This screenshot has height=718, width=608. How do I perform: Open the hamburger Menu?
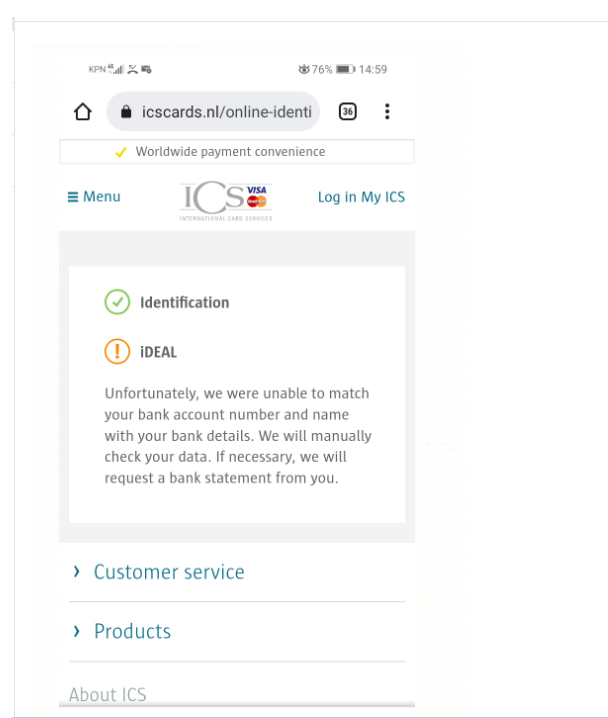94,196
